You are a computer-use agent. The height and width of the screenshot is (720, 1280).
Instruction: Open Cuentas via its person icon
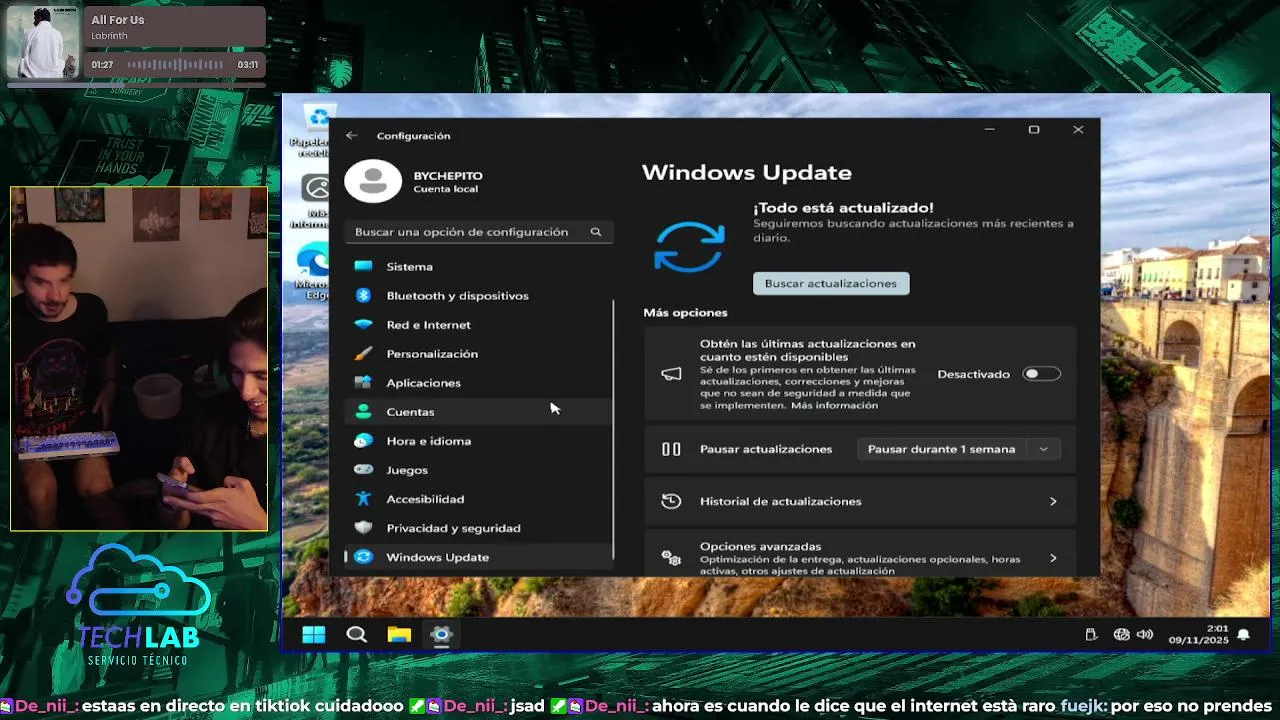(364, 411)
